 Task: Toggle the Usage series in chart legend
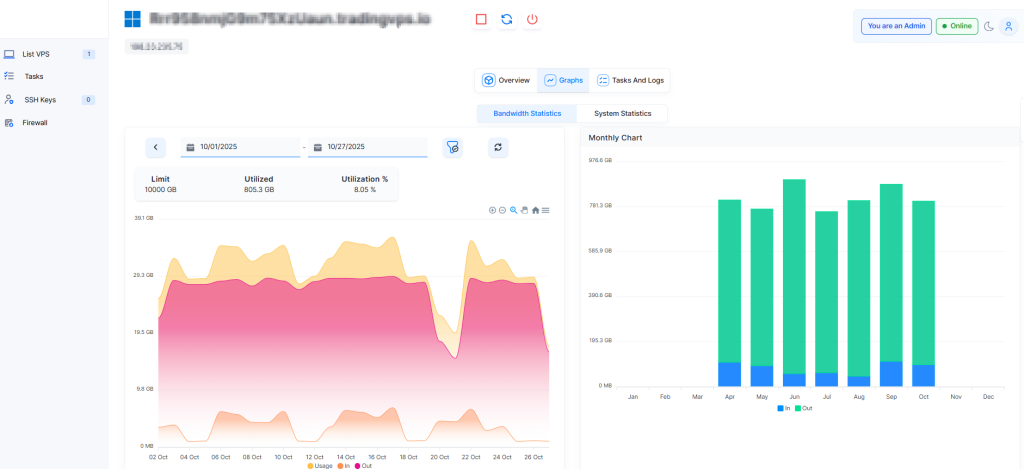[319, 466]
